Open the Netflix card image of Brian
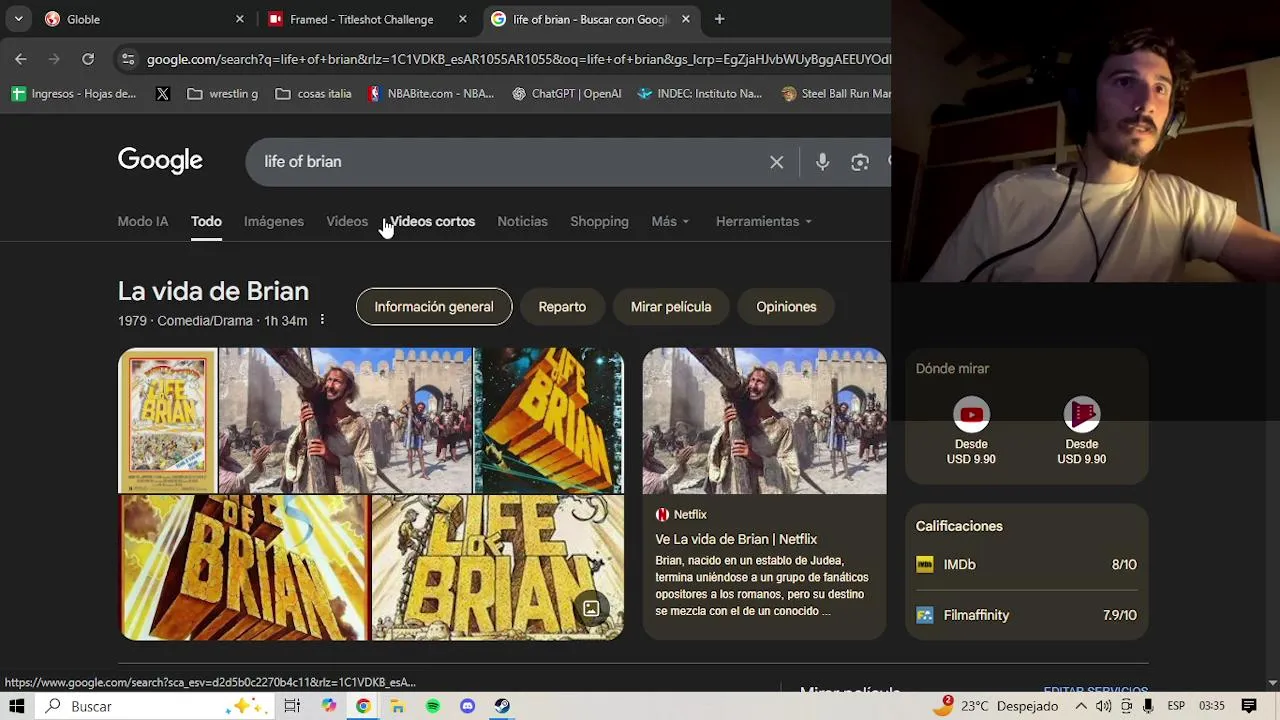 [764, 421]
